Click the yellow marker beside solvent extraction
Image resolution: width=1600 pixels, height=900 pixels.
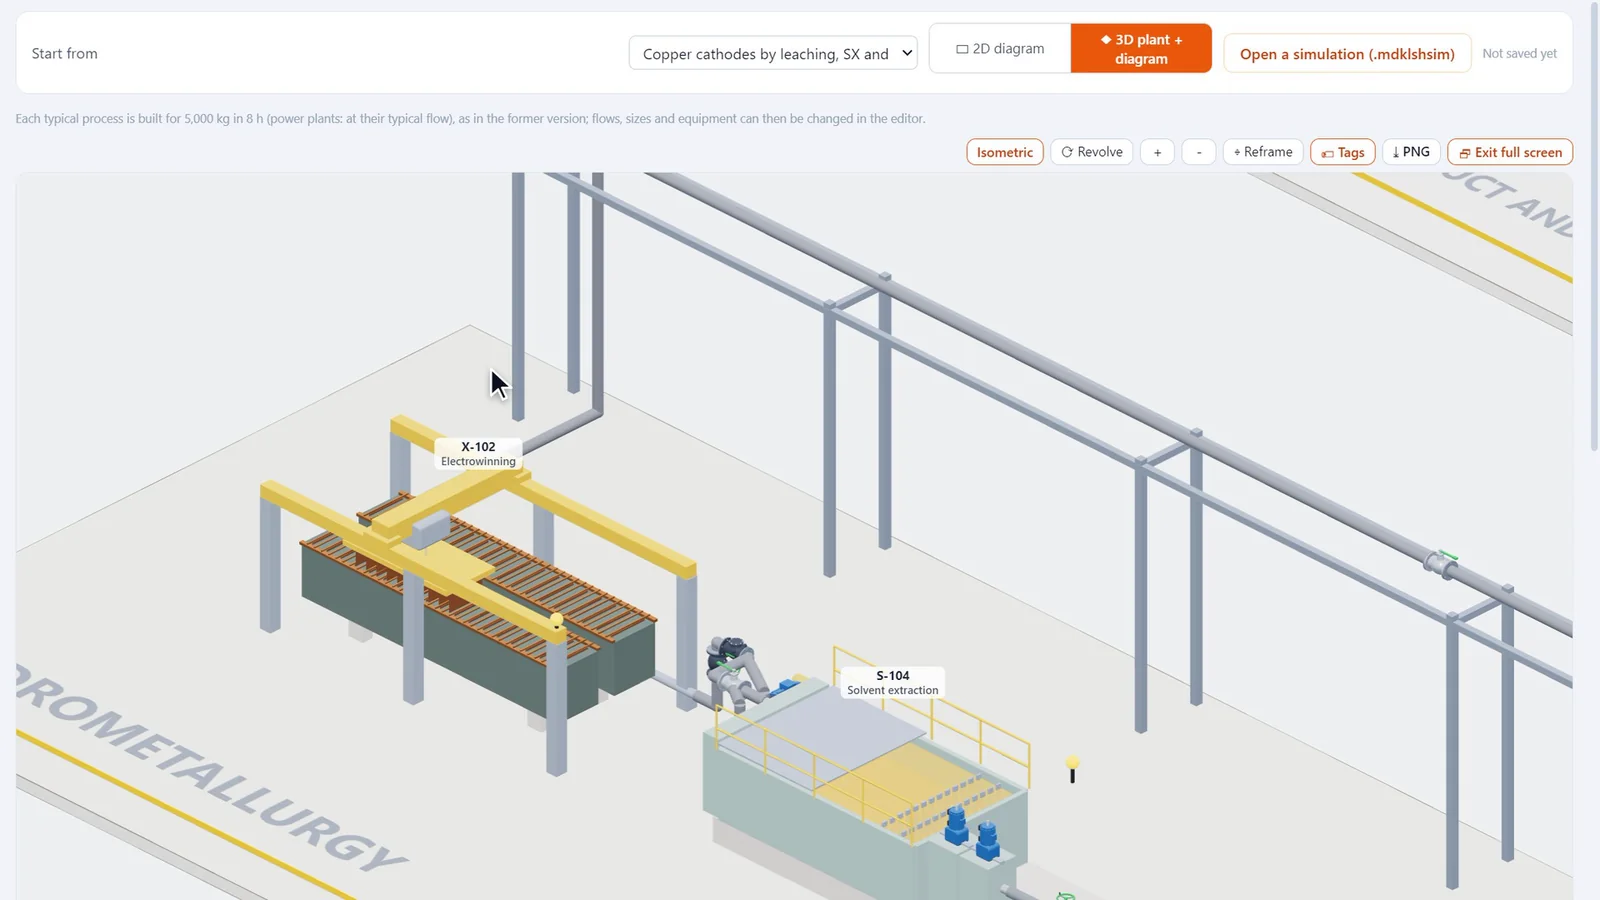coord(1073,768)
